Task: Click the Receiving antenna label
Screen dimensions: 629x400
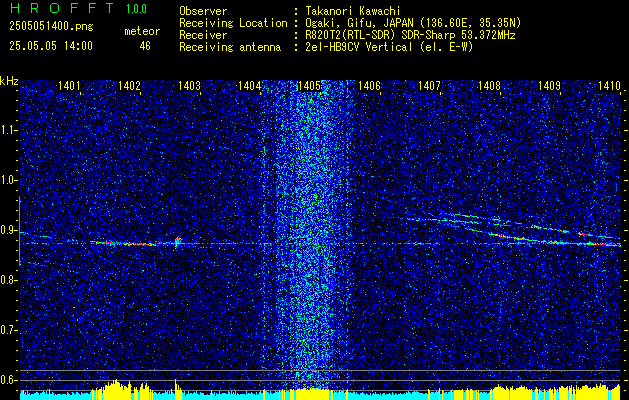Action: (x=230, y=47)
